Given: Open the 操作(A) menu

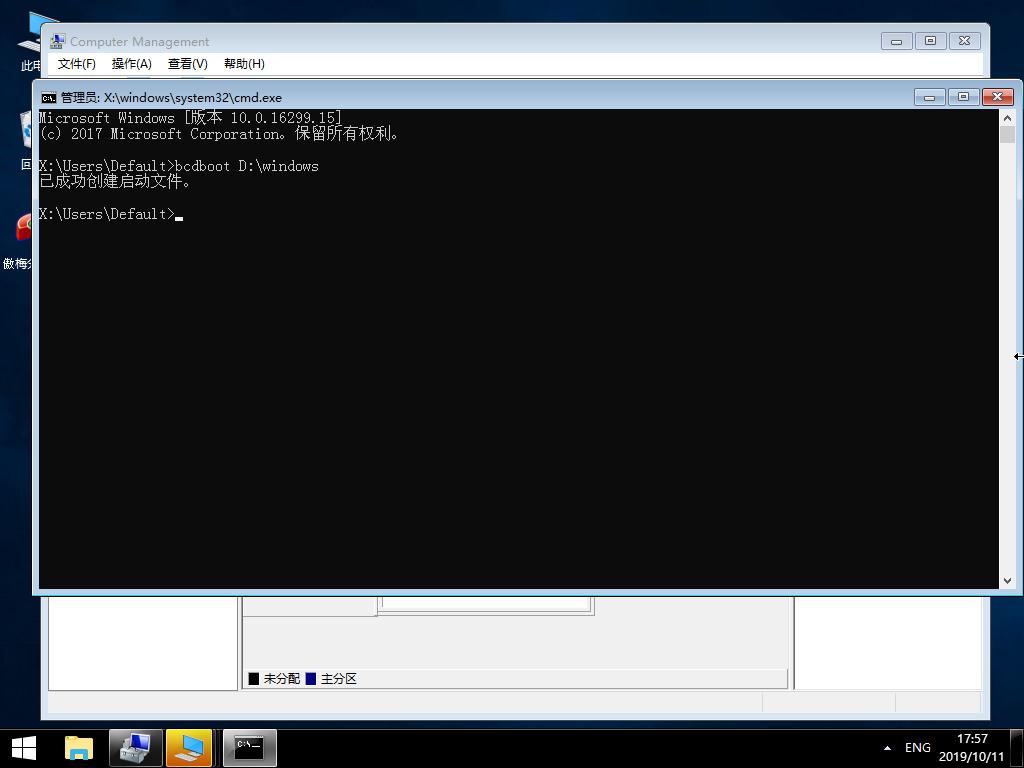Looking at the screenshot, I should click(131, 64).
